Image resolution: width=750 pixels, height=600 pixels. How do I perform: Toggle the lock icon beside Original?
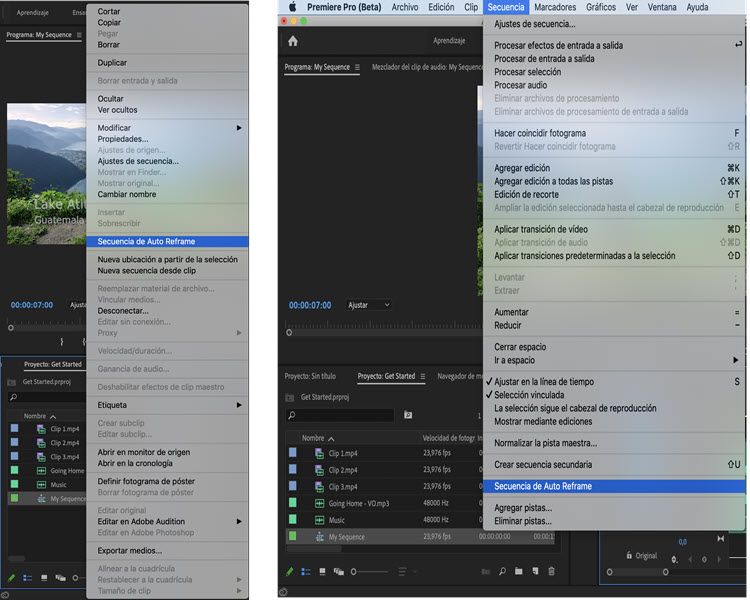click(629, 556)
